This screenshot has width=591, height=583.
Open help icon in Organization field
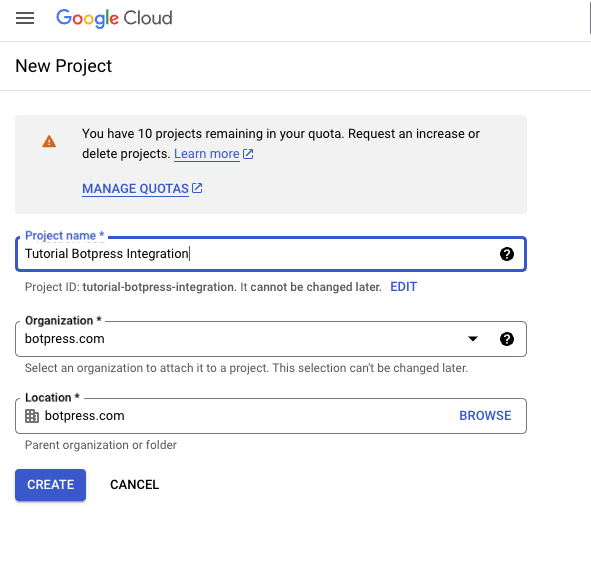[x=507, y=339]
